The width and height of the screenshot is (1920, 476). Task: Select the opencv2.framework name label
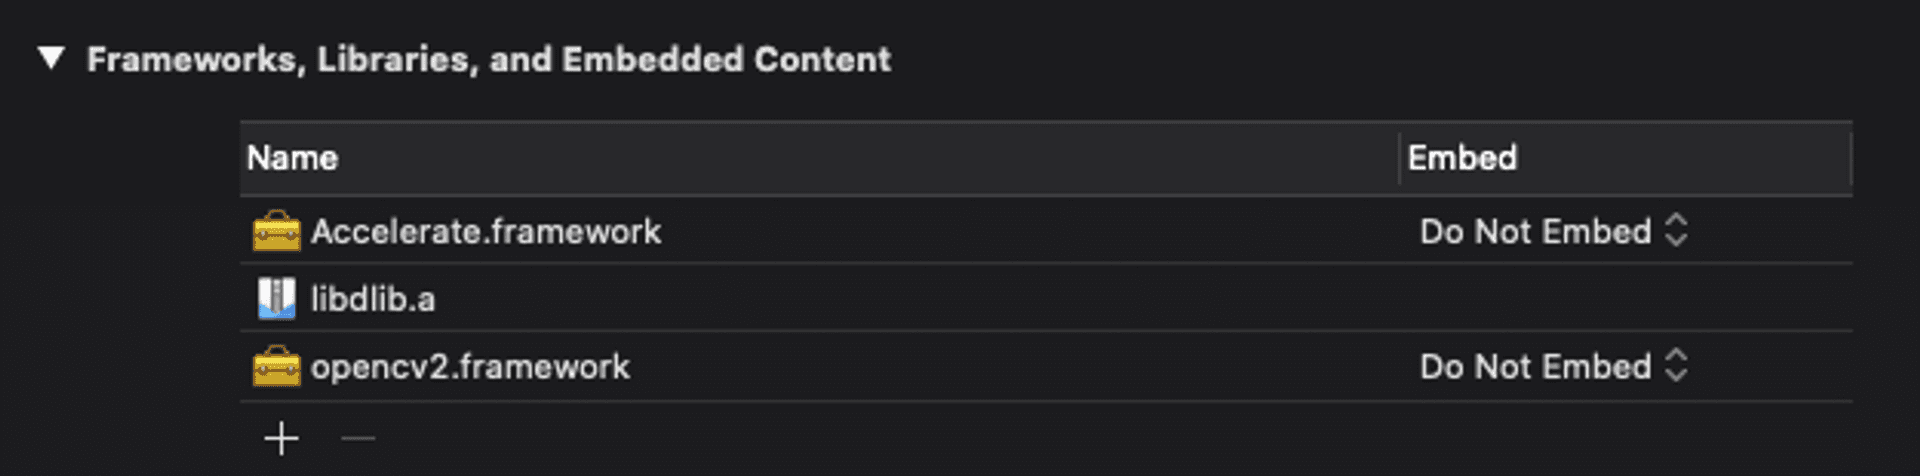[x=470, y=367]
